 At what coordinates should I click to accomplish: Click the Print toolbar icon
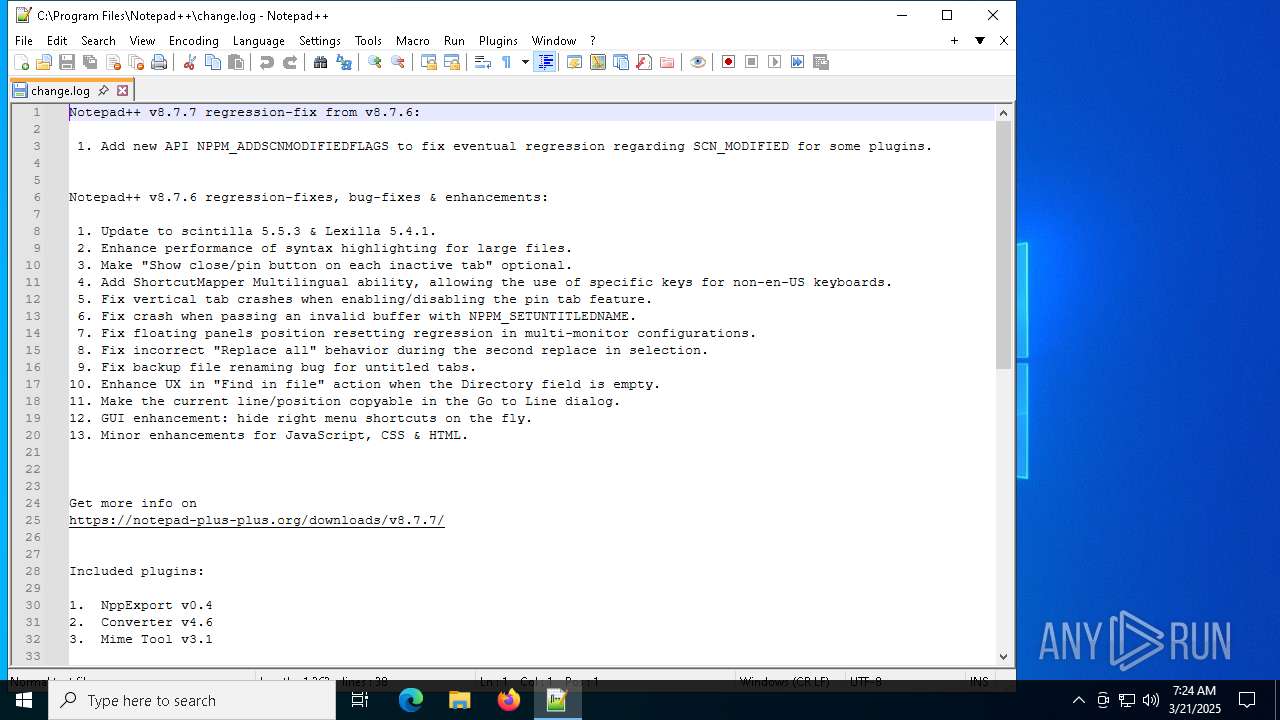click(x=159, y=62)
